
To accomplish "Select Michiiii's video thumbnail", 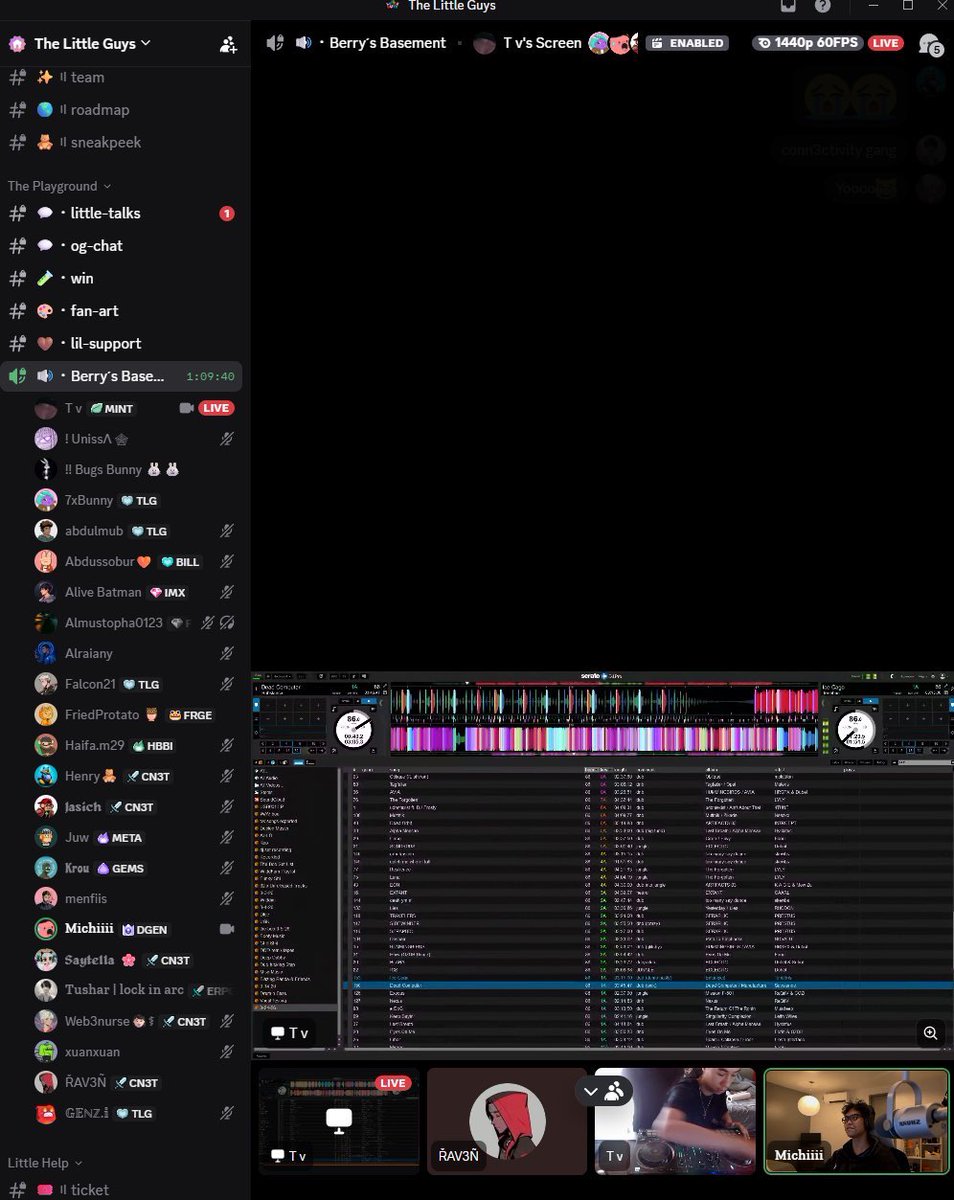I will [x=856, y=1120].
